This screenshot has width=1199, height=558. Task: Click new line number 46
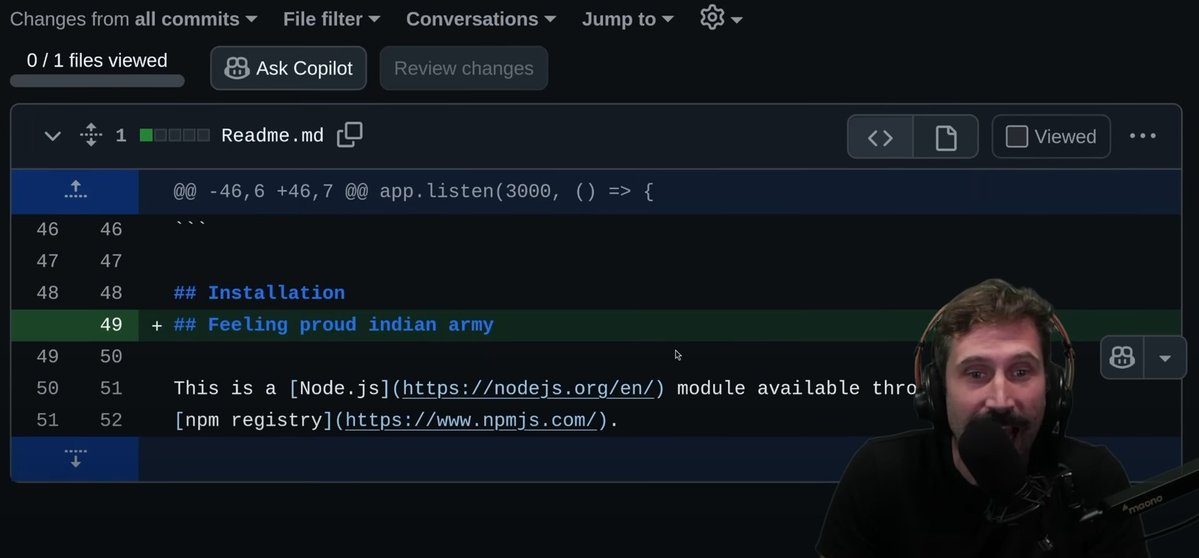click(x=111, y=229)
